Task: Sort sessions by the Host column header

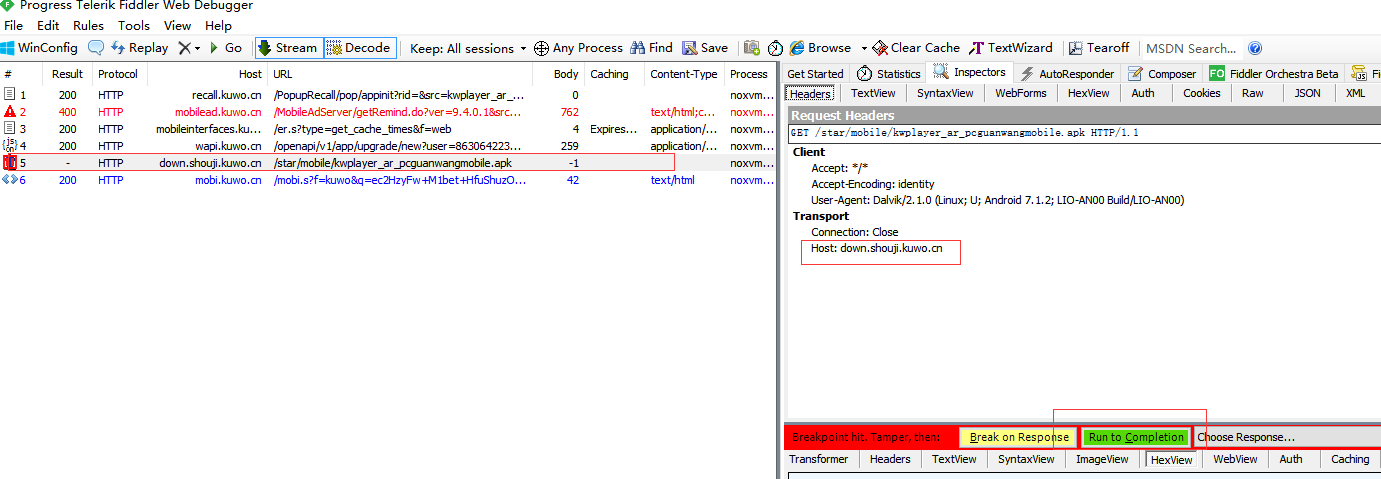Action: (208, 74)
